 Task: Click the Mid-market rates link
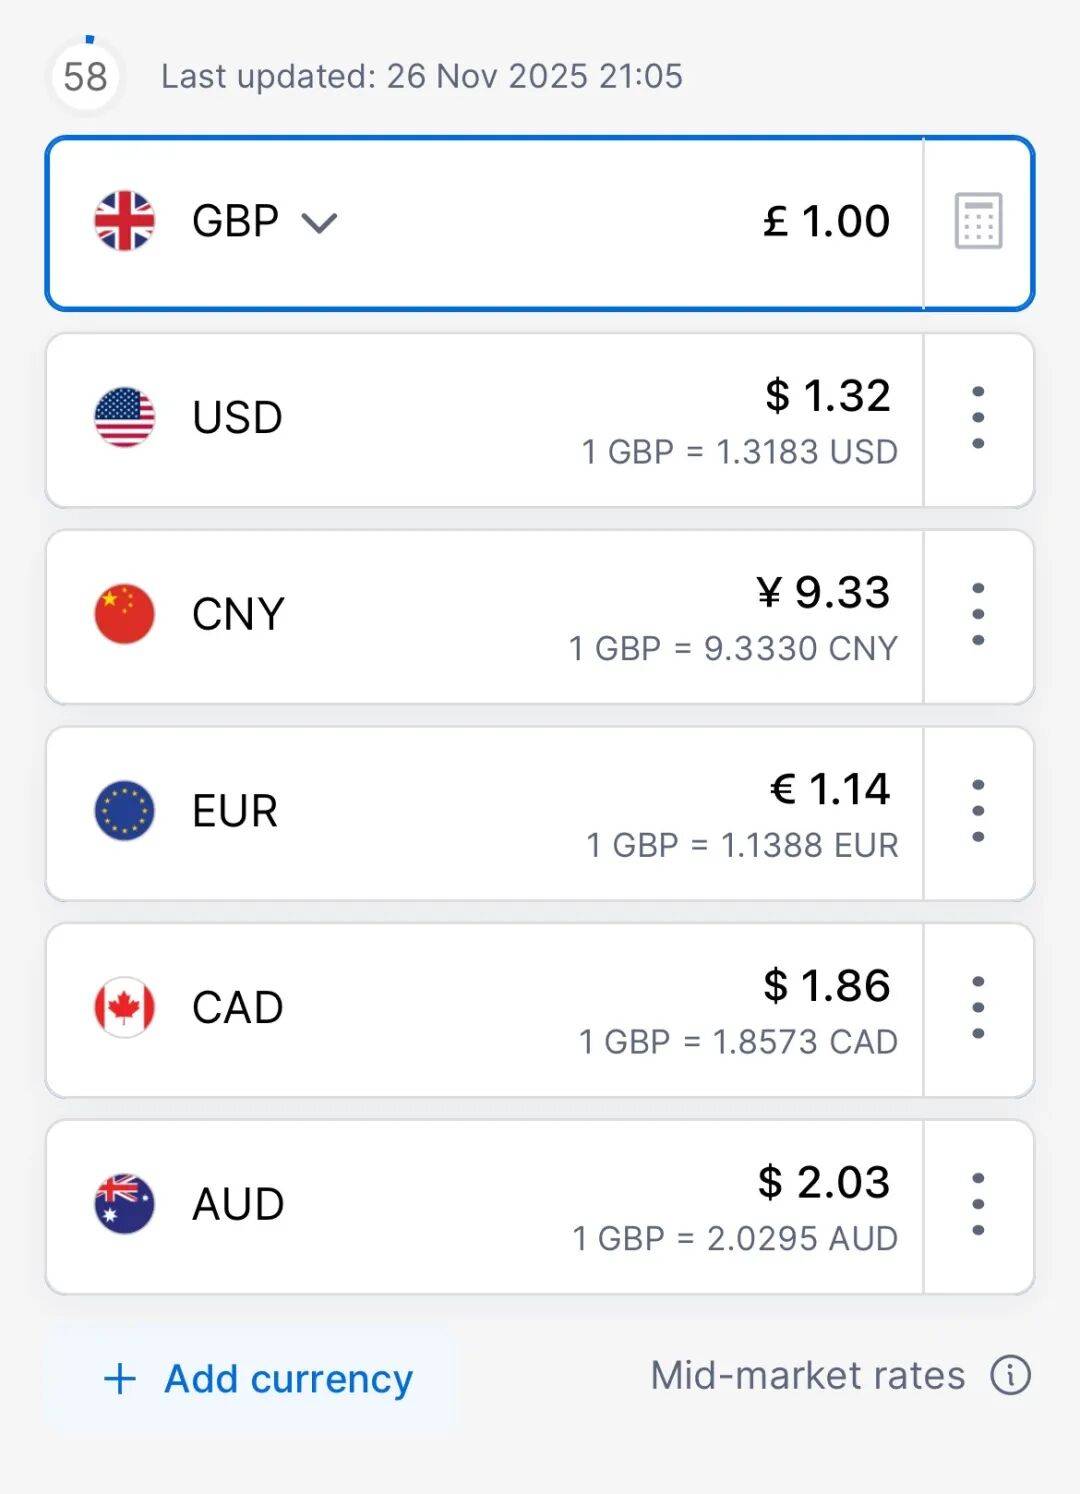(x=807, y=1375)
